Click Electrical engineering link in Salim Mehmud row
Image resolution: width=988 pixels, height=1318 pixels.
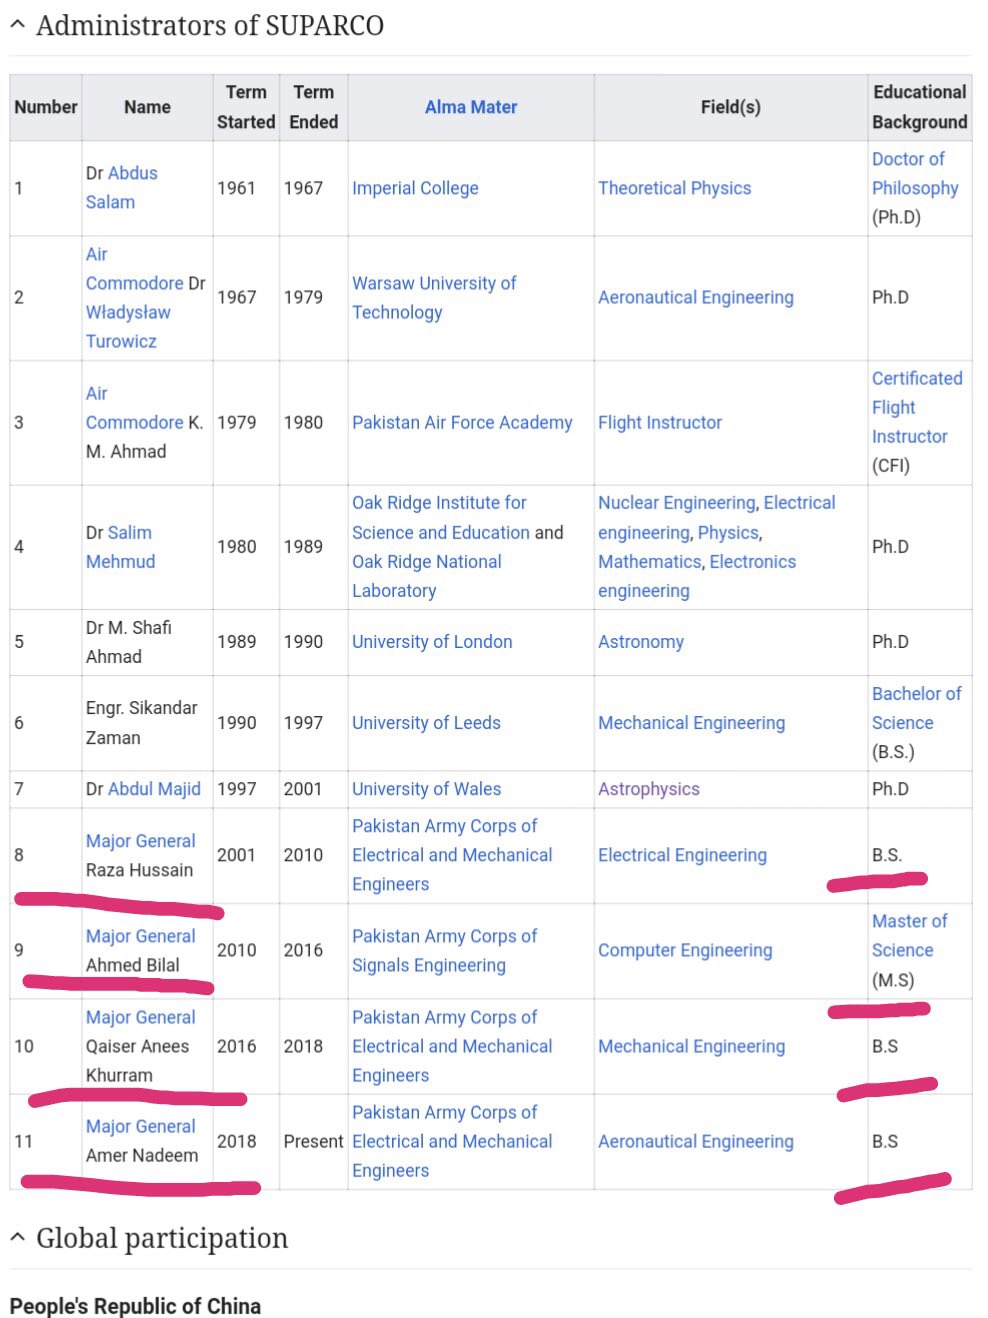pyautogui.click(x=717, y=517)
